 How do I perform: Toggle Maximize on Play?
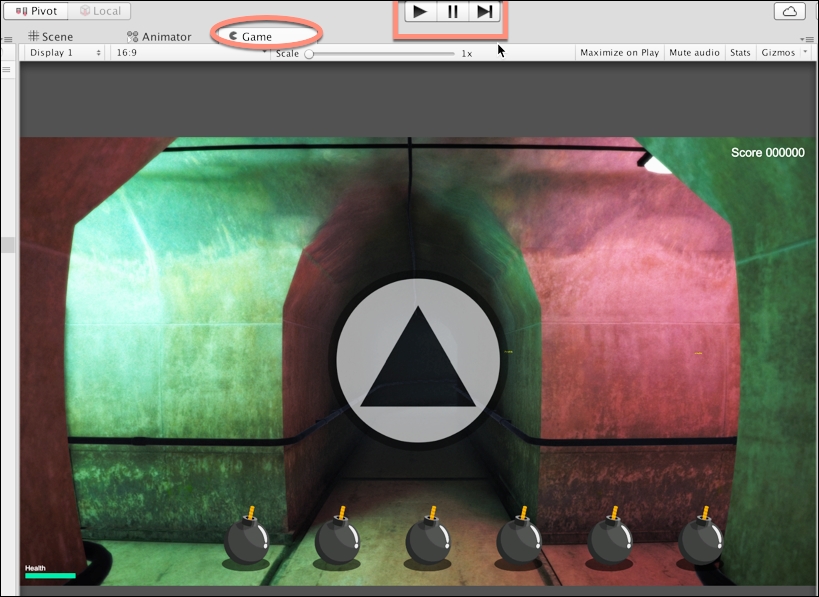[619, 53]
